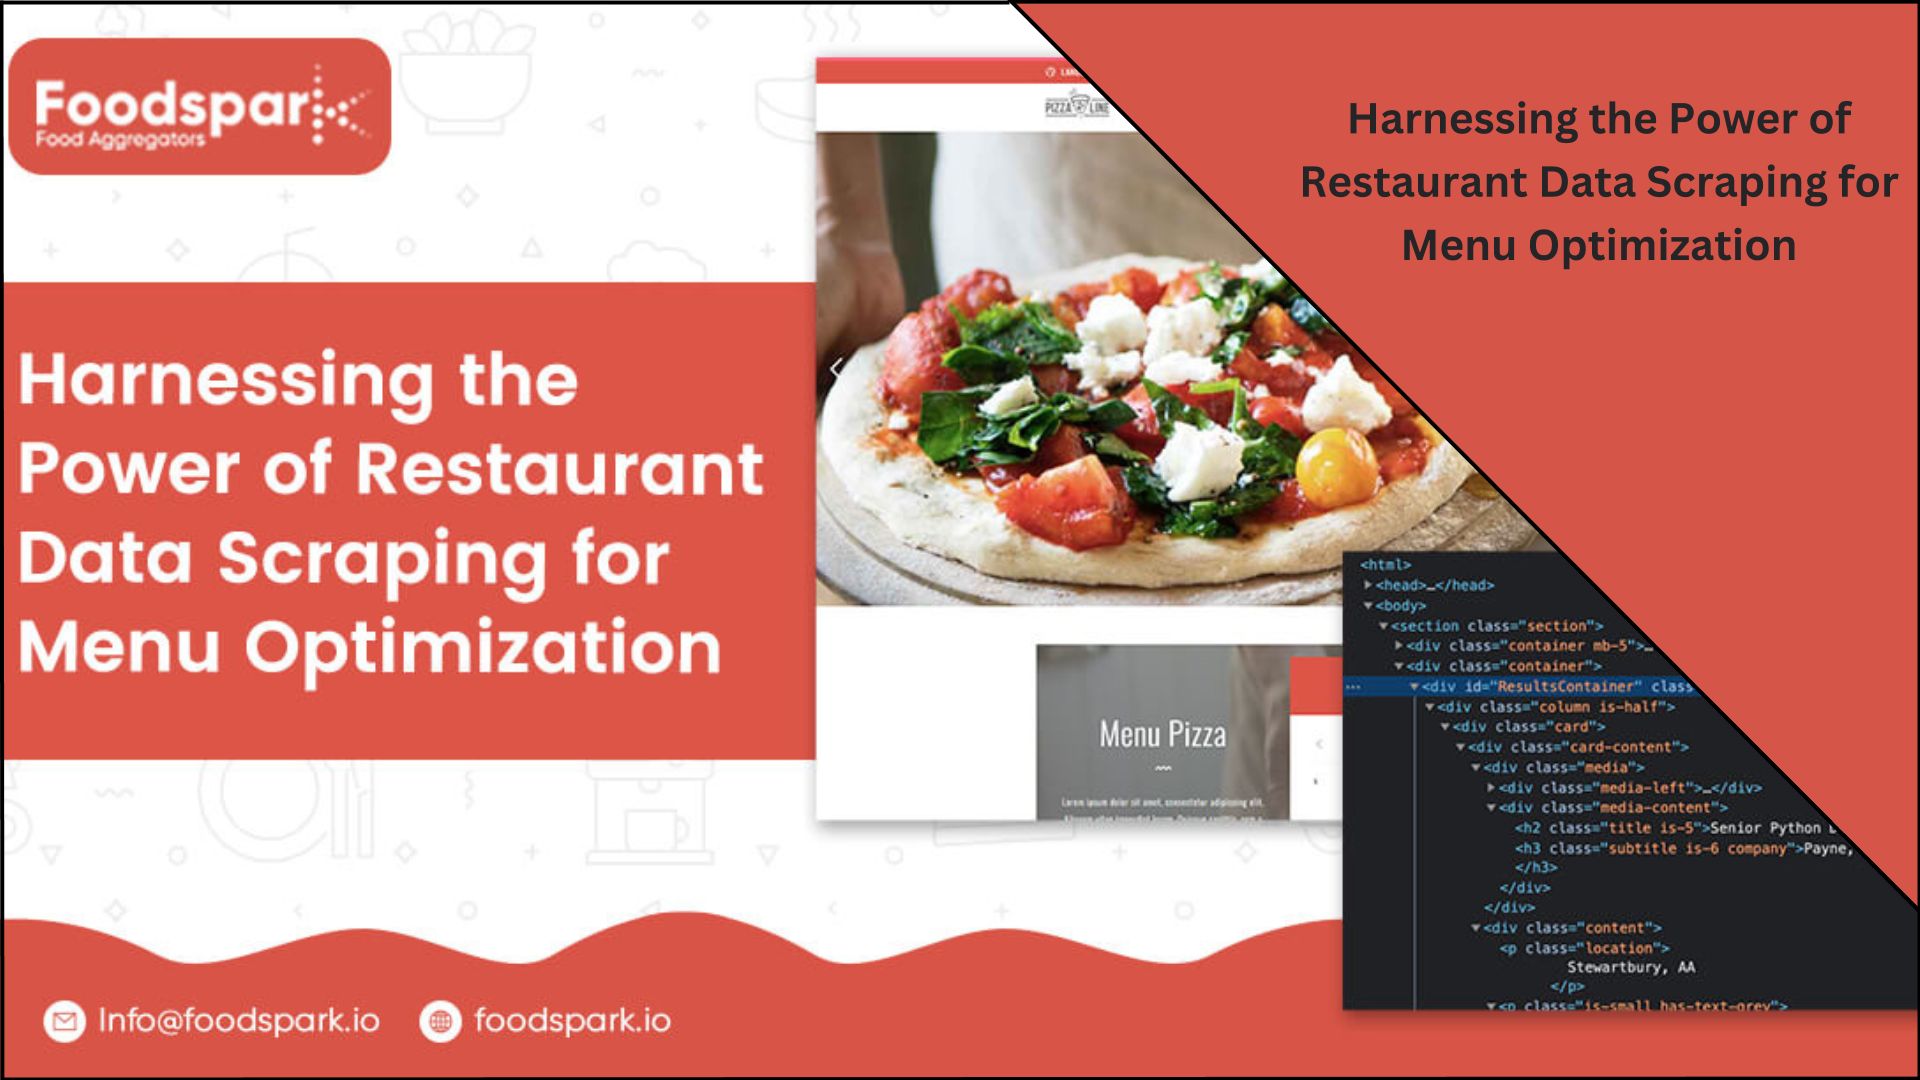Expand the collapsed head element
1920x1080 pixels.
click(x=1368, y=585)
